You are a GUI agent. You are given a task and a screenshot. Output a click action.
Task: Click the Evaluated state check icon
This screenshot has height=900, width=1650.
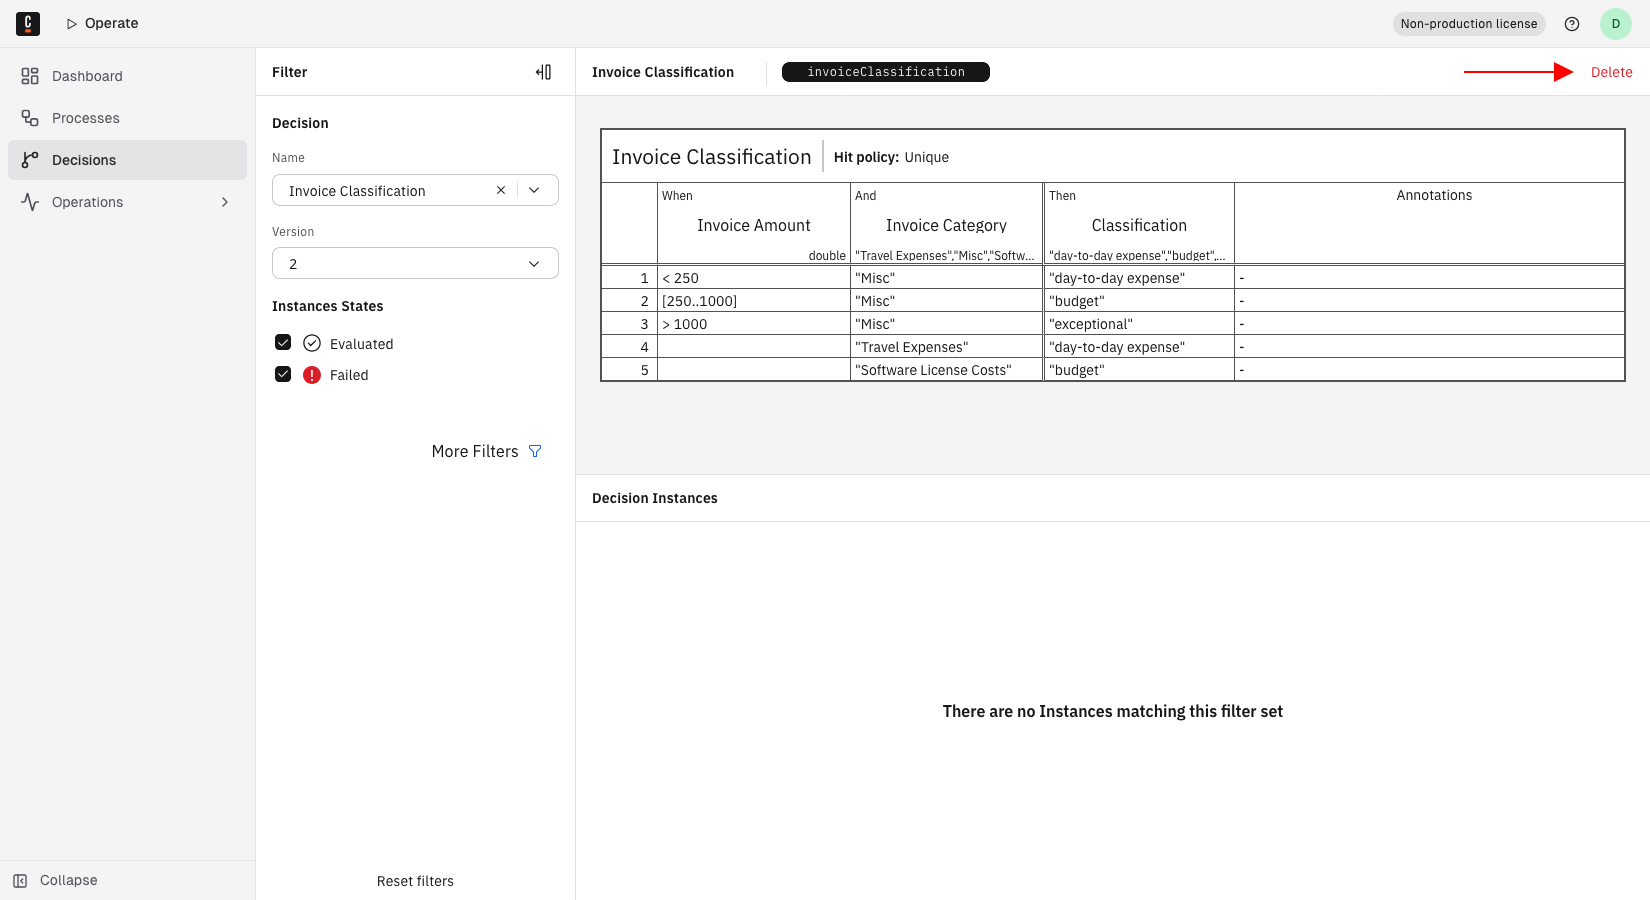(x=312, y=343)
